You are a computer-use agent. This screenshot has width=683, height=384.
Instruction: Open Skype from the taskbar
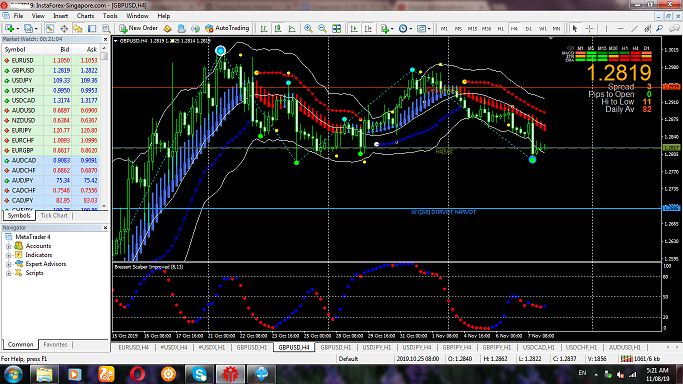pyautogui.click(x=199, y=374)
